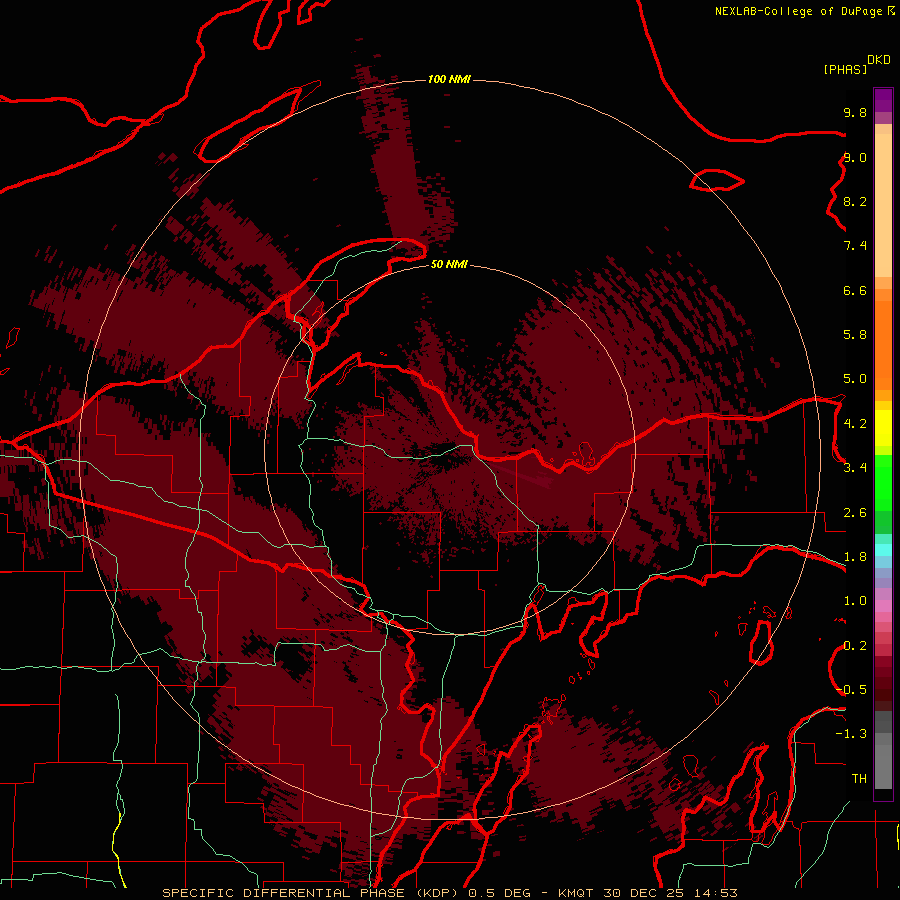Screen dimensions: 900x900
Task: Click legend value 9.8
Action: click(x=855, y=112)
